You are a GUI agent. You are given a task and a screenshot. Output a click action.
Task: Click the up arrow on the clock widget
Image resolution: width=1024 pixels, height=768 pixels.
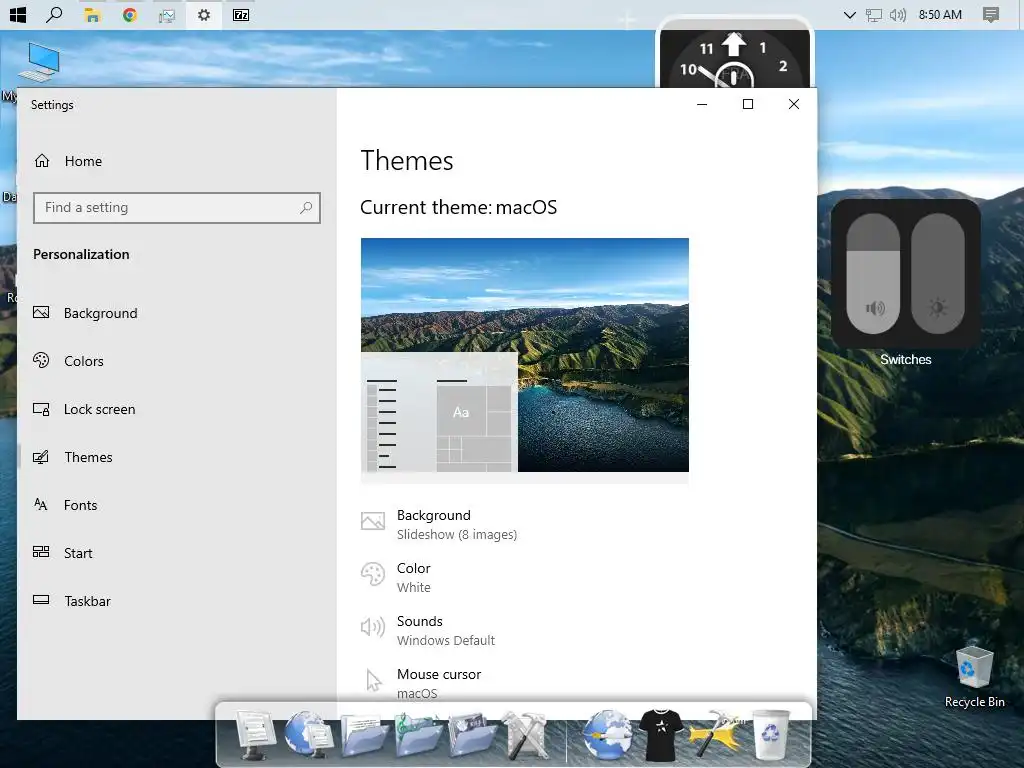tap(734, 44)
